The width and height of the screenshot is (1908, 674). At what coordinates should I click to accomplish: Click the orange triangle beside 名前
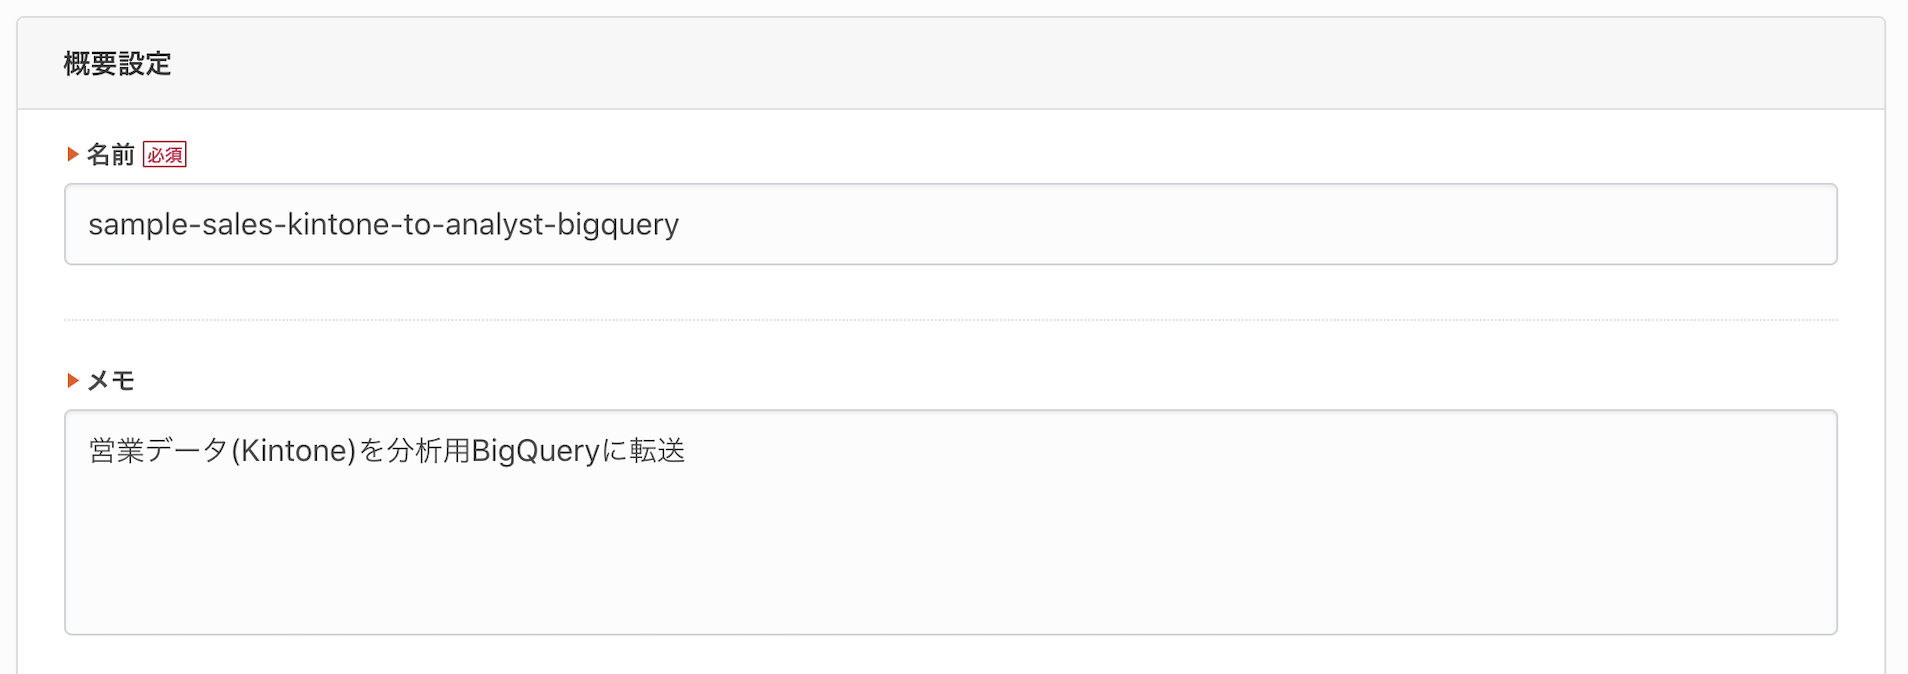coord(72,154)
